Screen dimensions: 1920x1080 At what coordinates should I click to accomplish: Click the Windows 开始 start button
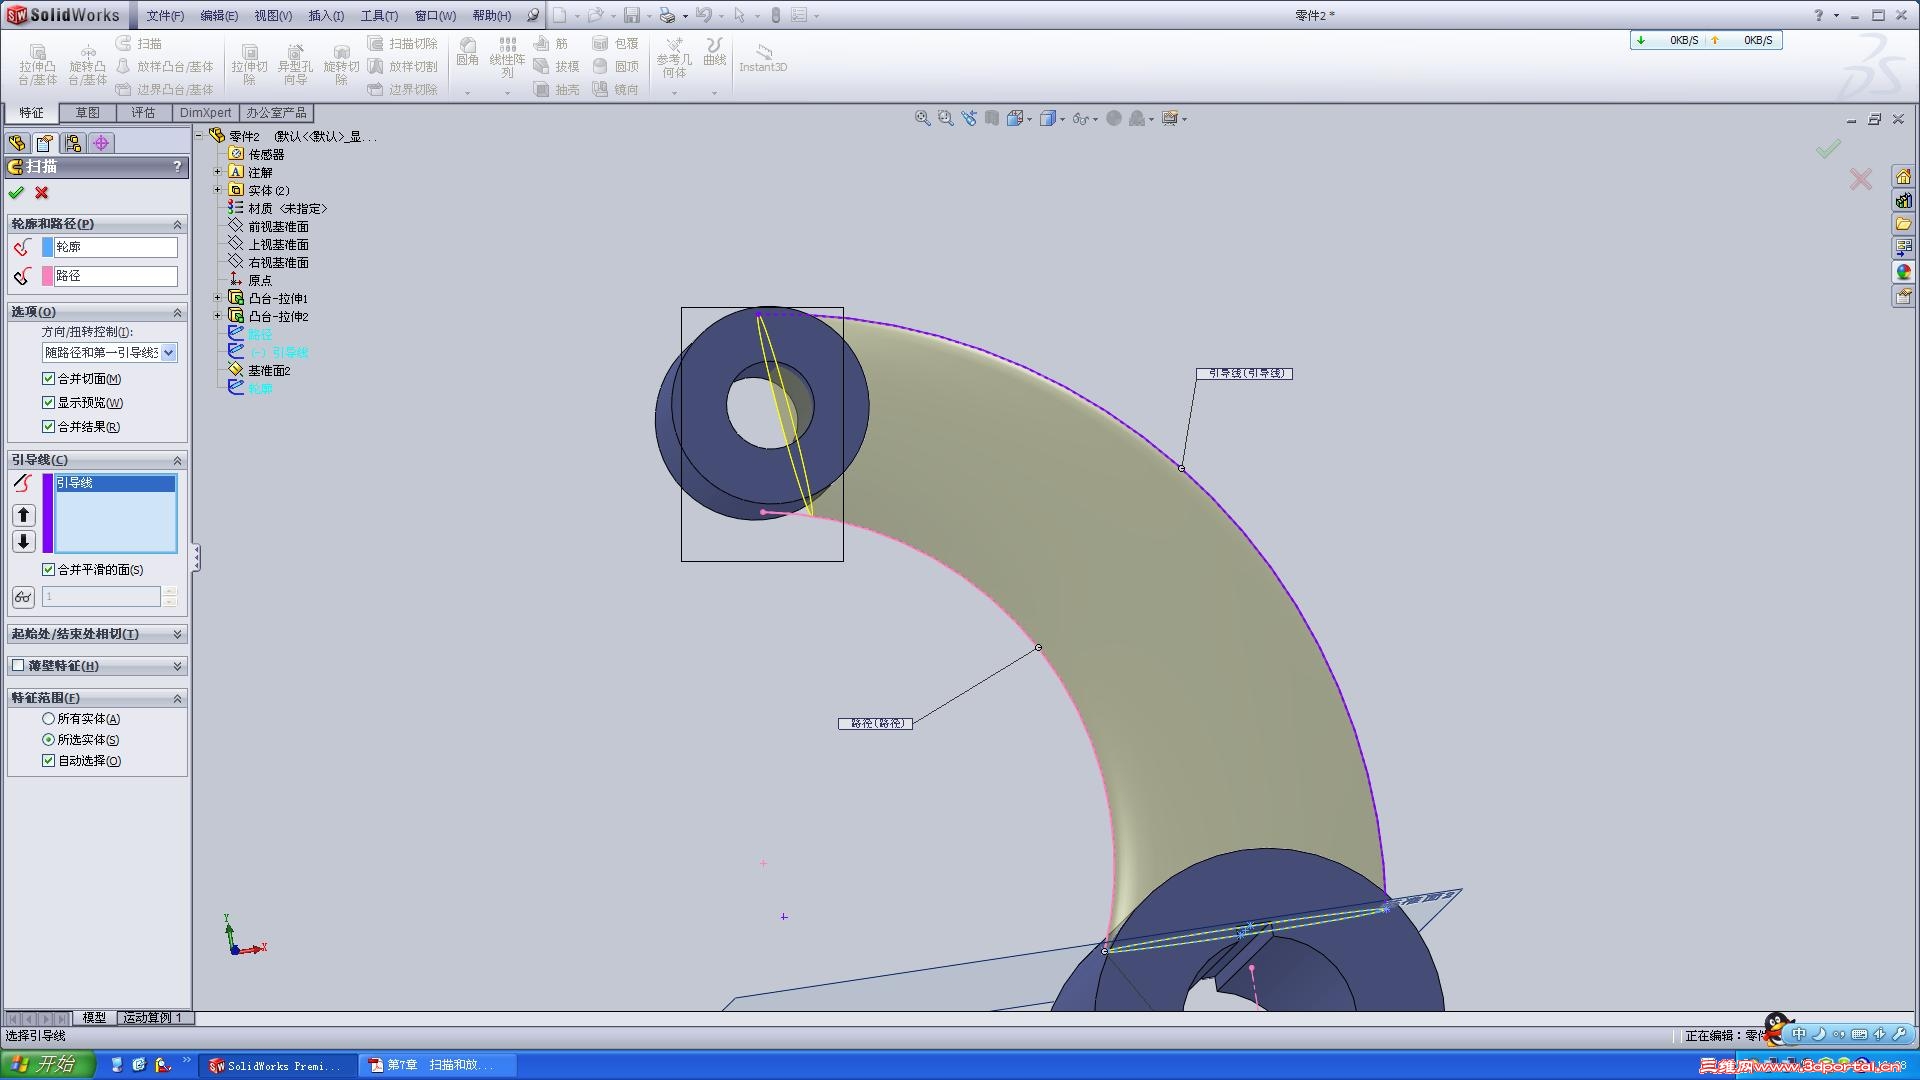[x=47, y=1064]
